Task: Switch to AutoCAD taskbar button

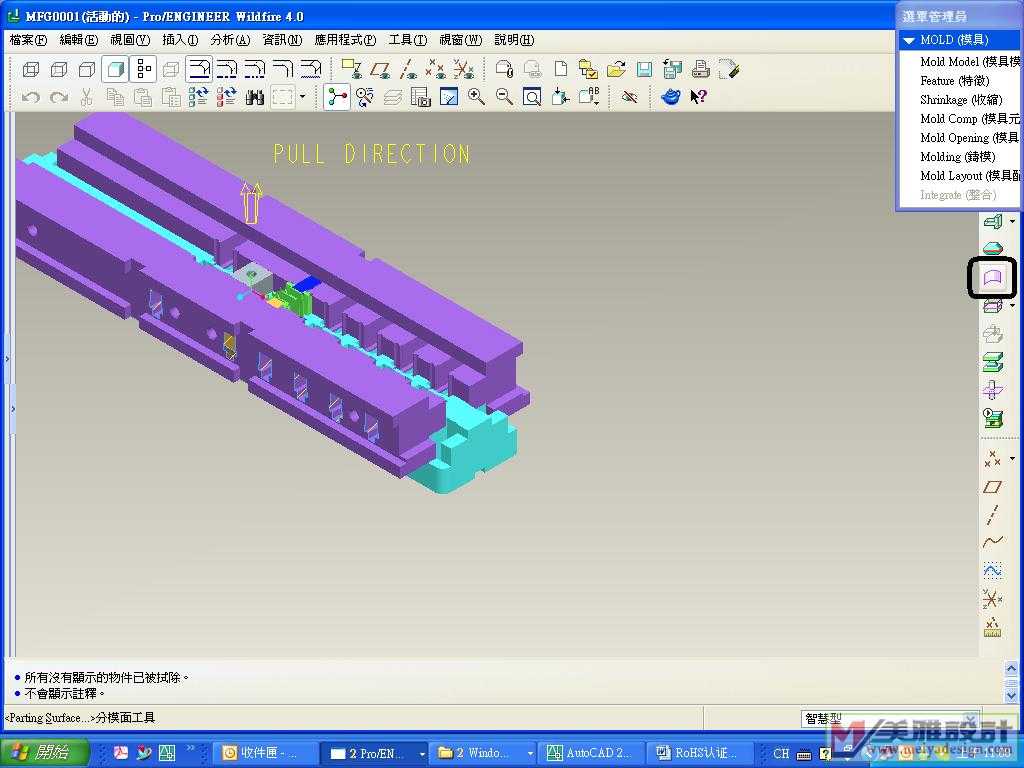Action: pos(590,753)
